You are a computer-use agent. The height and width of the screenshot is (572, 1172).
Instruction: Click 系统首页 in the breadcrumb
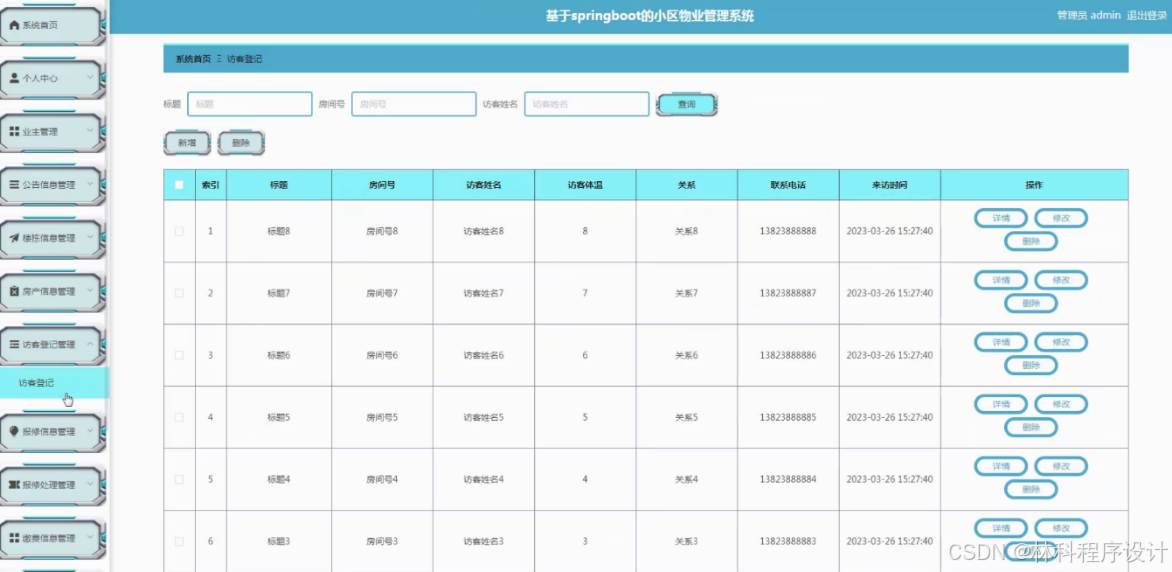pyautogui.click(x=193, y=59)
